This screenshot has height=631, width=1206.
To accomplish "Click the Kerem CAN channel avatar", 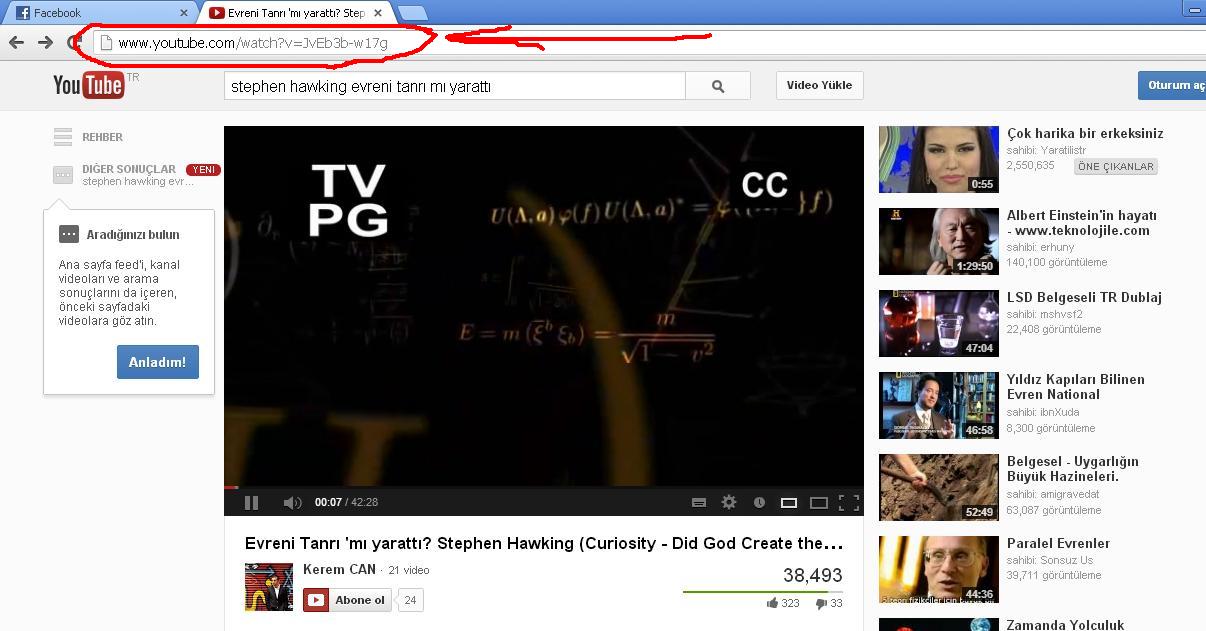I will tap(269, 587).
